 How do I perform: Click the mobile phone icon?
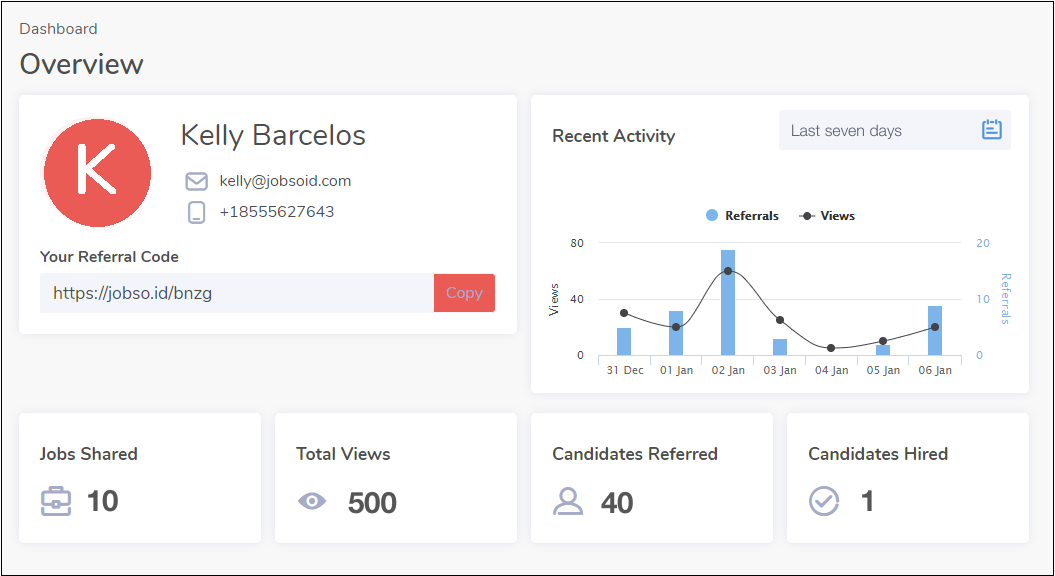[196, 212]
